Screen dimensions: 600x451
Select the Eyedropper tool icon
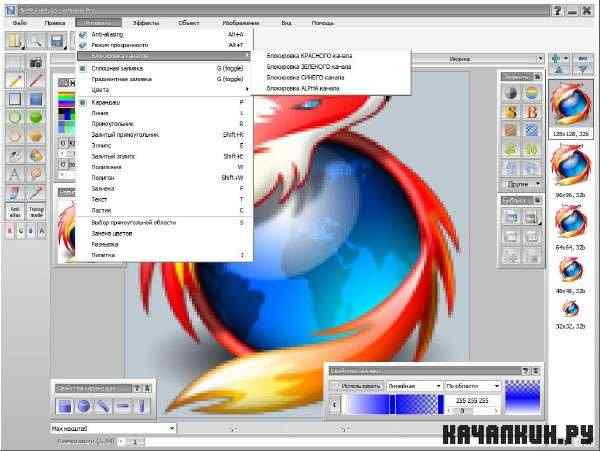point(36,193)
